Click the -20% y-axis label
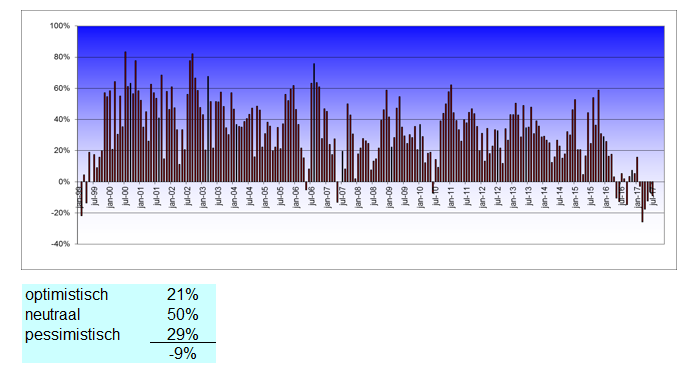 [x=61, y=213]
